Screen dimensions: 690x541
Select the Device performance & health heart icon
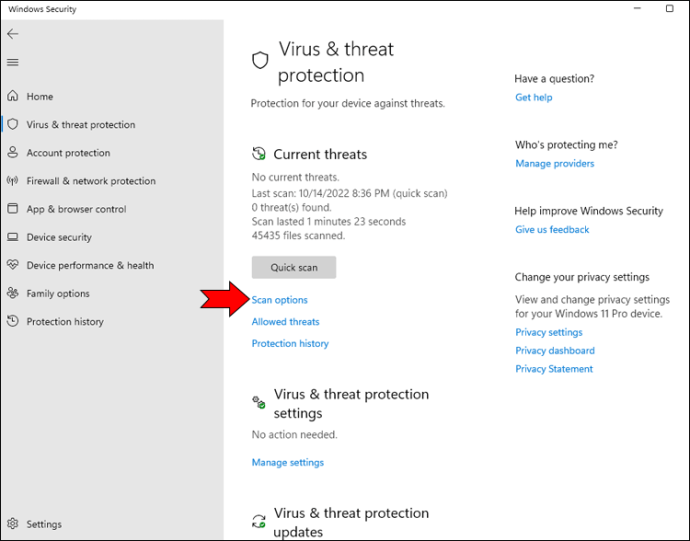[x=13, y=265]
